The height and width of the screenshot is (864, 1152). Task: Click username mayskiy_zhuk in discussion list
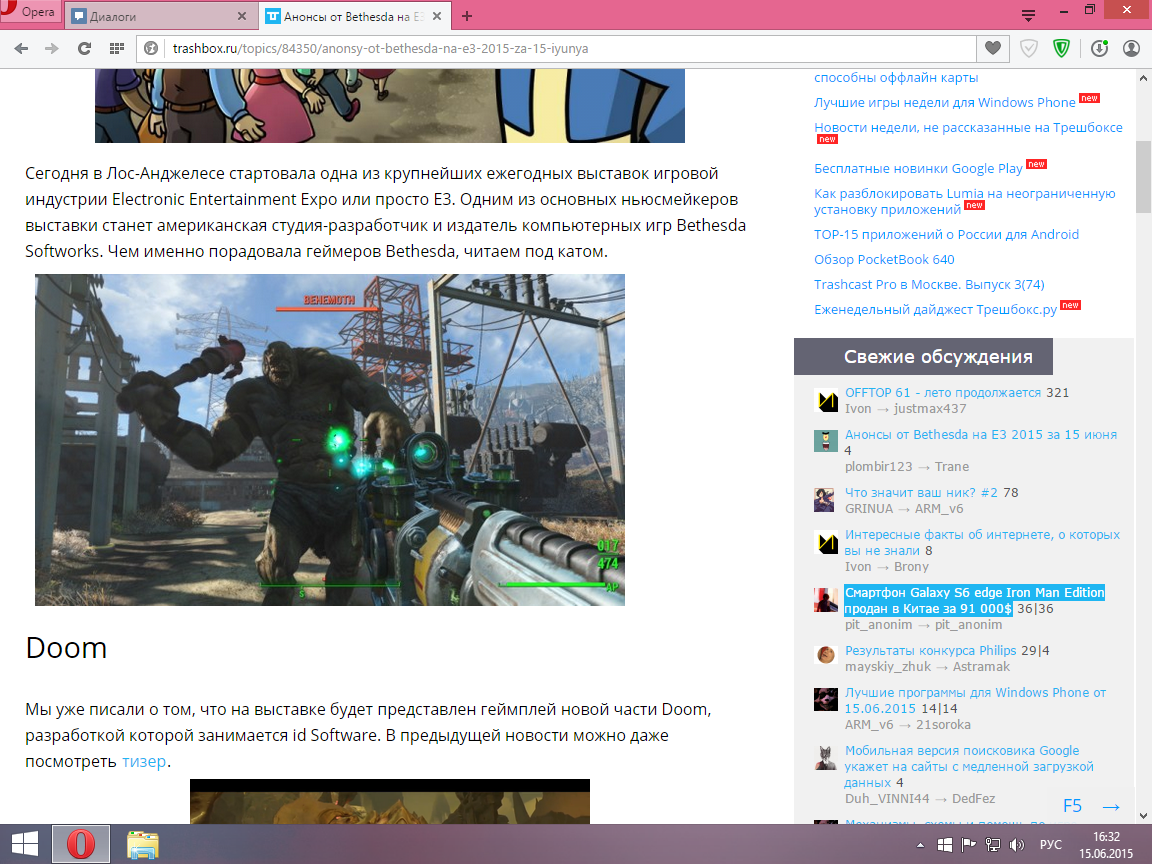(x=888, y=666)
